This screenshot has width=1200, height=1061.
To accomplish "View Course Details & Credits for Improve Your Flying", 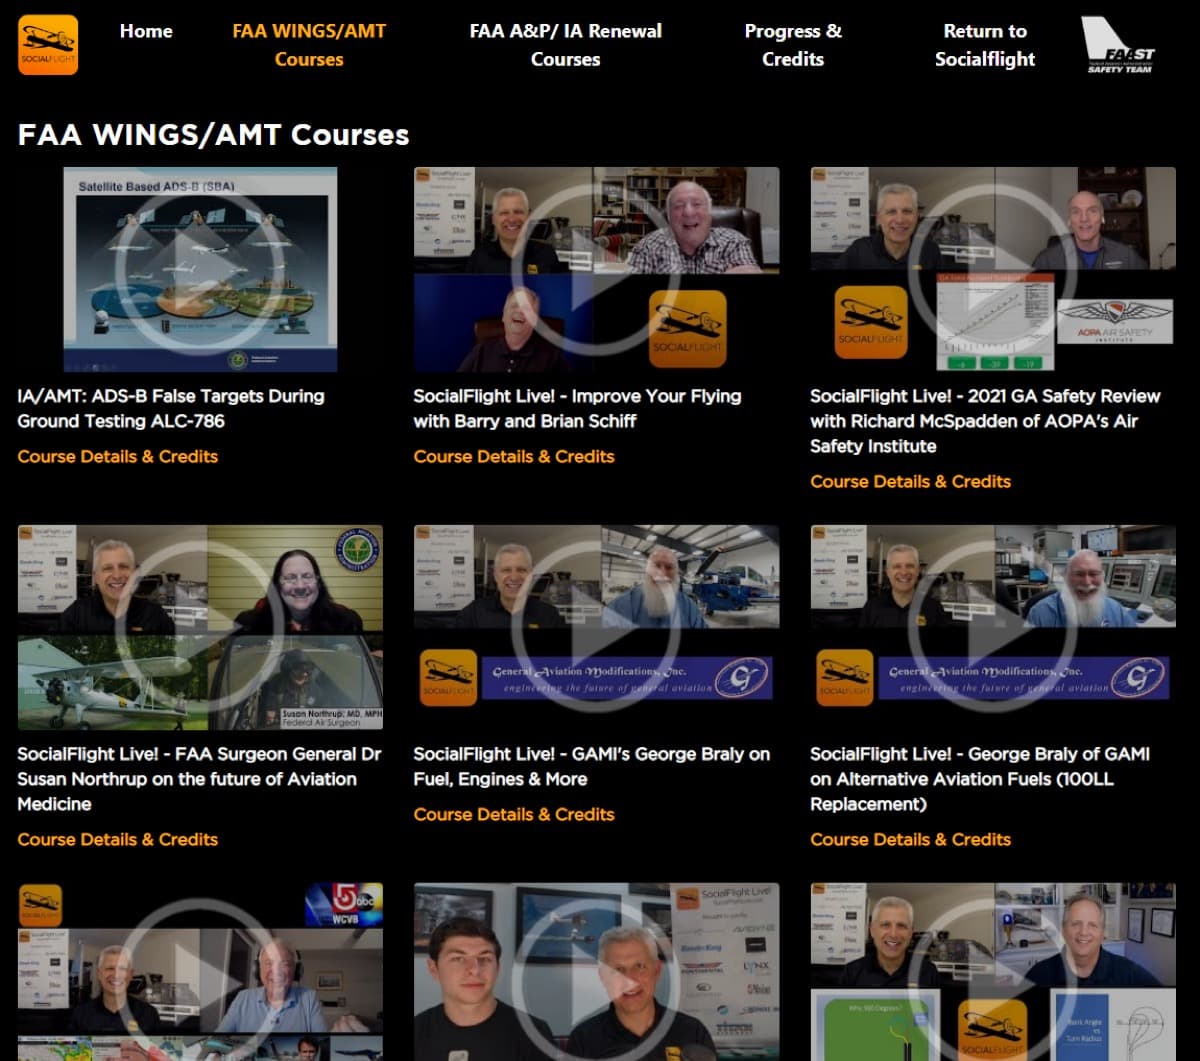I will [x=514, y=456].
